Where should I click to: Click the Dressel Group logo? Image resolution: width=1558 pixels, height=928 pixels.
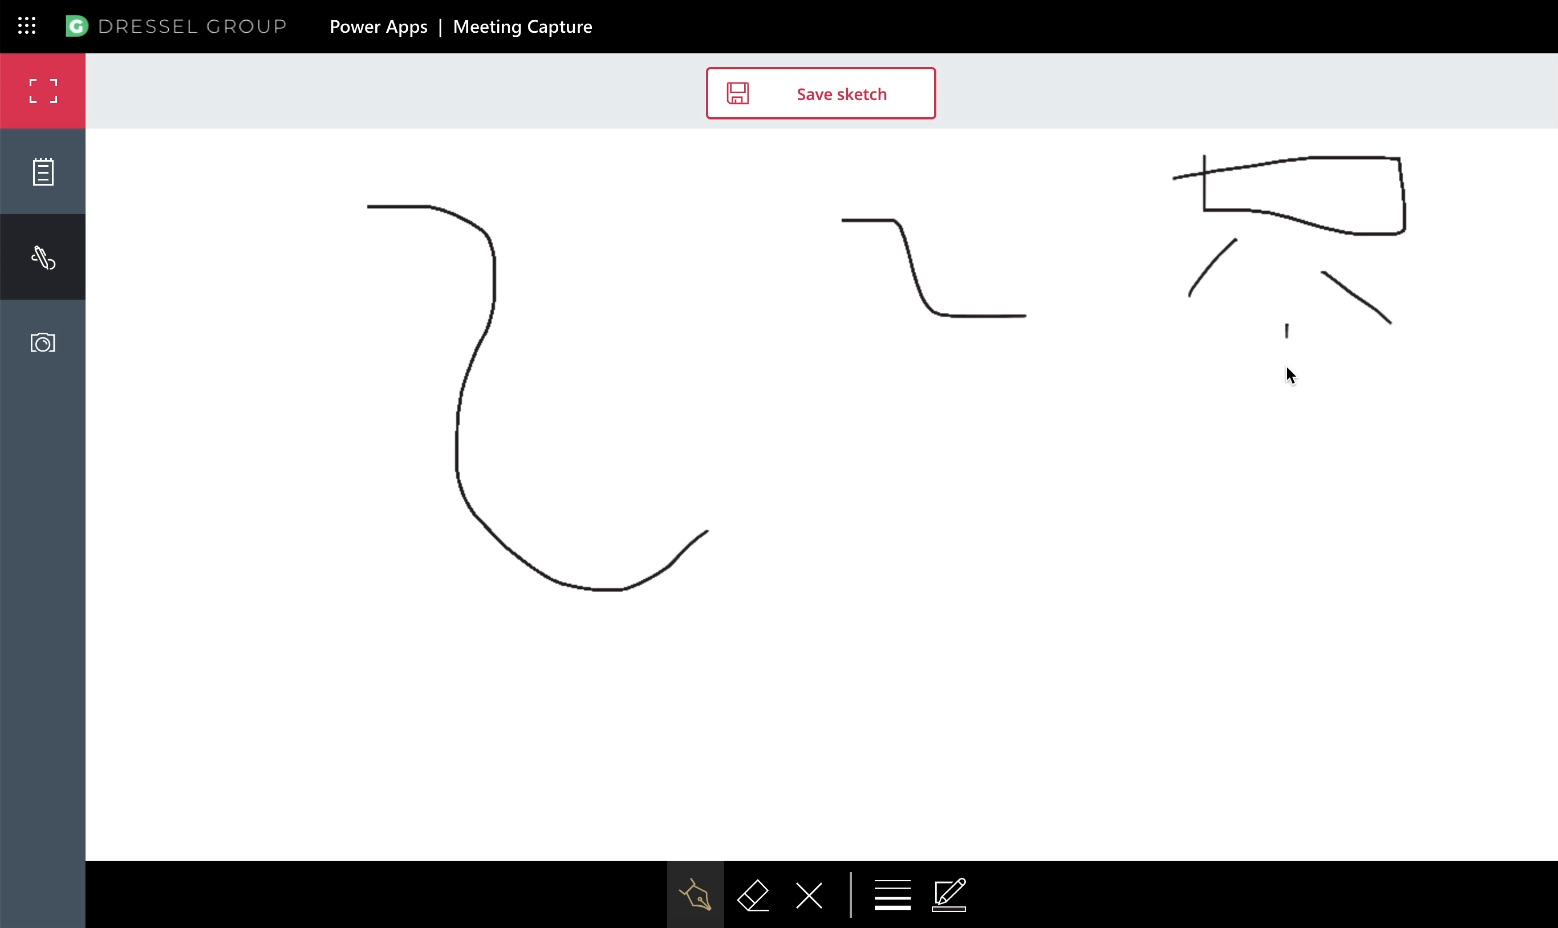(x=176, y=26)
